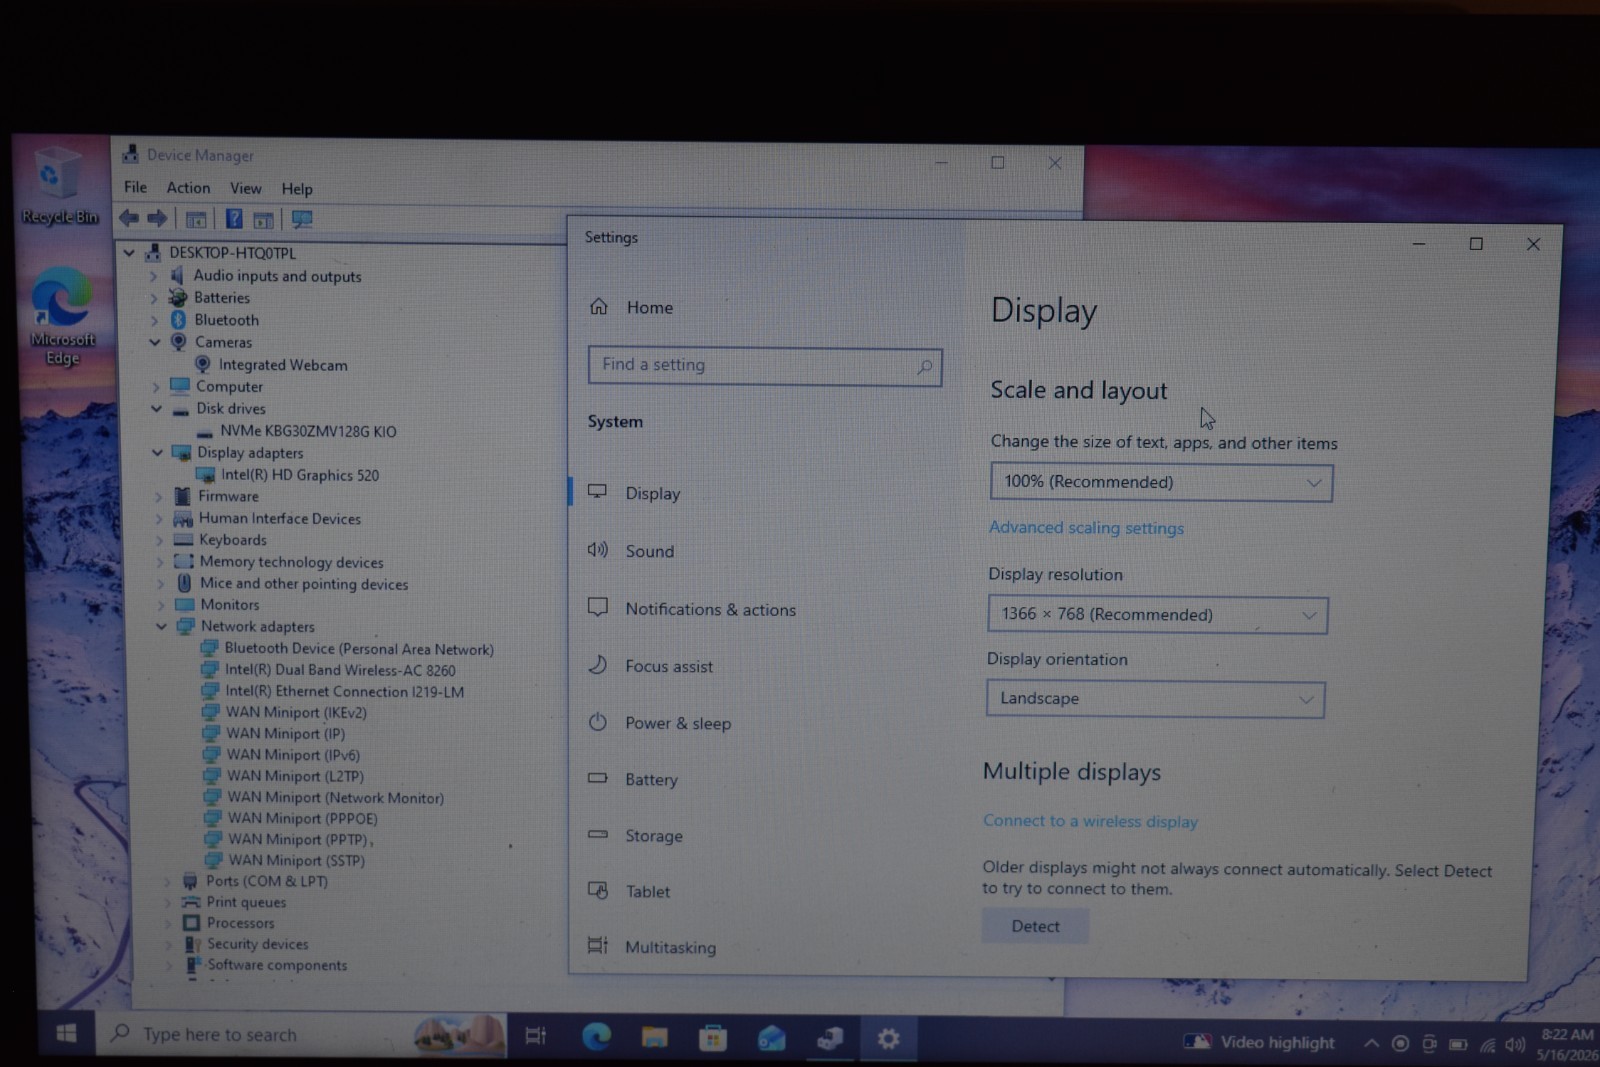
Task: Select Intel(R) HD Graphics 520 adapter
Action: point(300,475)
